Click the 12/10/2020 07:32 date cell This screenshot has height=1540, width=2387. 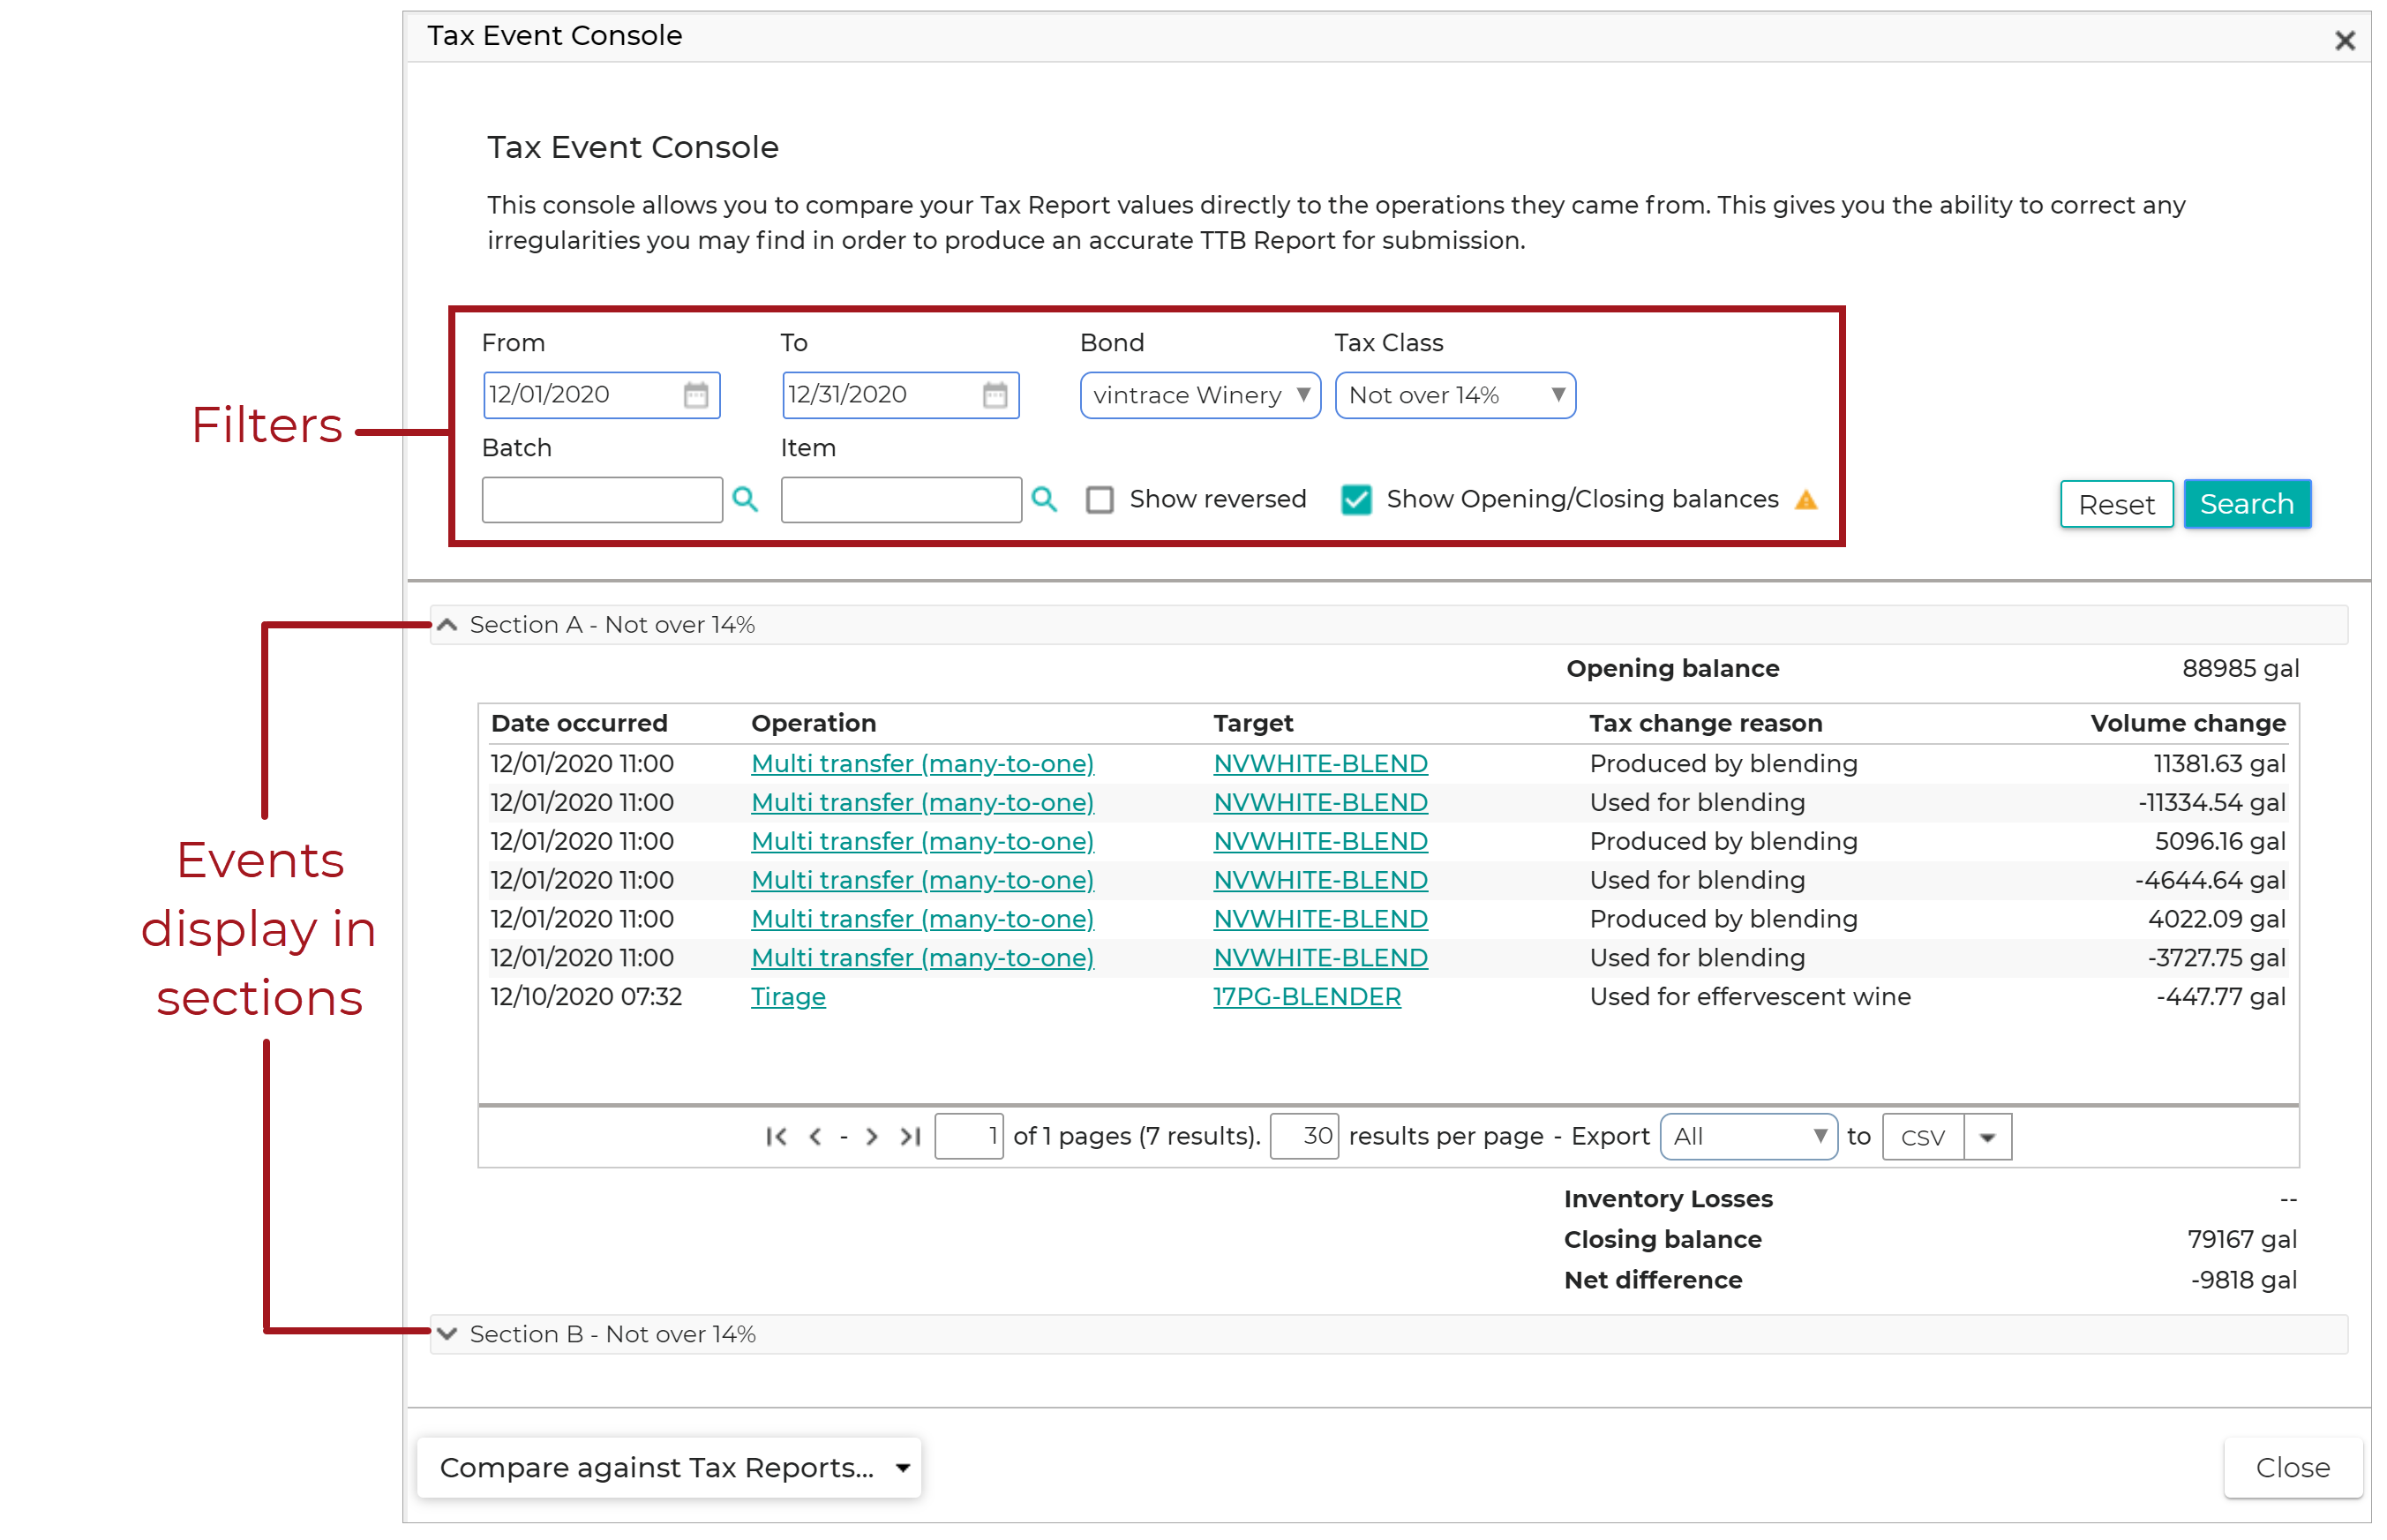click(586, 997)
